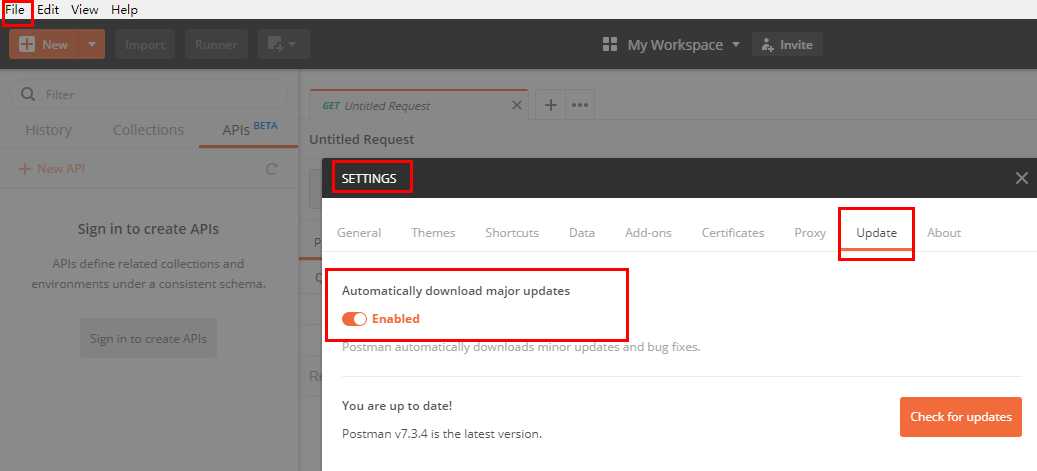The height and width of the screenshot is (471, 1037).
Task: Click the search magnifier icon in sidebar
Action: 28,95
